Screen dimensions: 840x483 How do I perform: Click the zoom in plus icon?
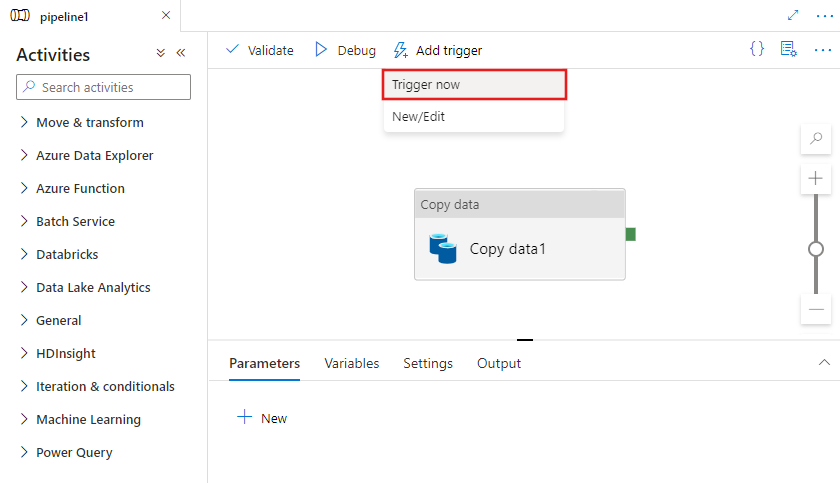[x=816, y=178]
